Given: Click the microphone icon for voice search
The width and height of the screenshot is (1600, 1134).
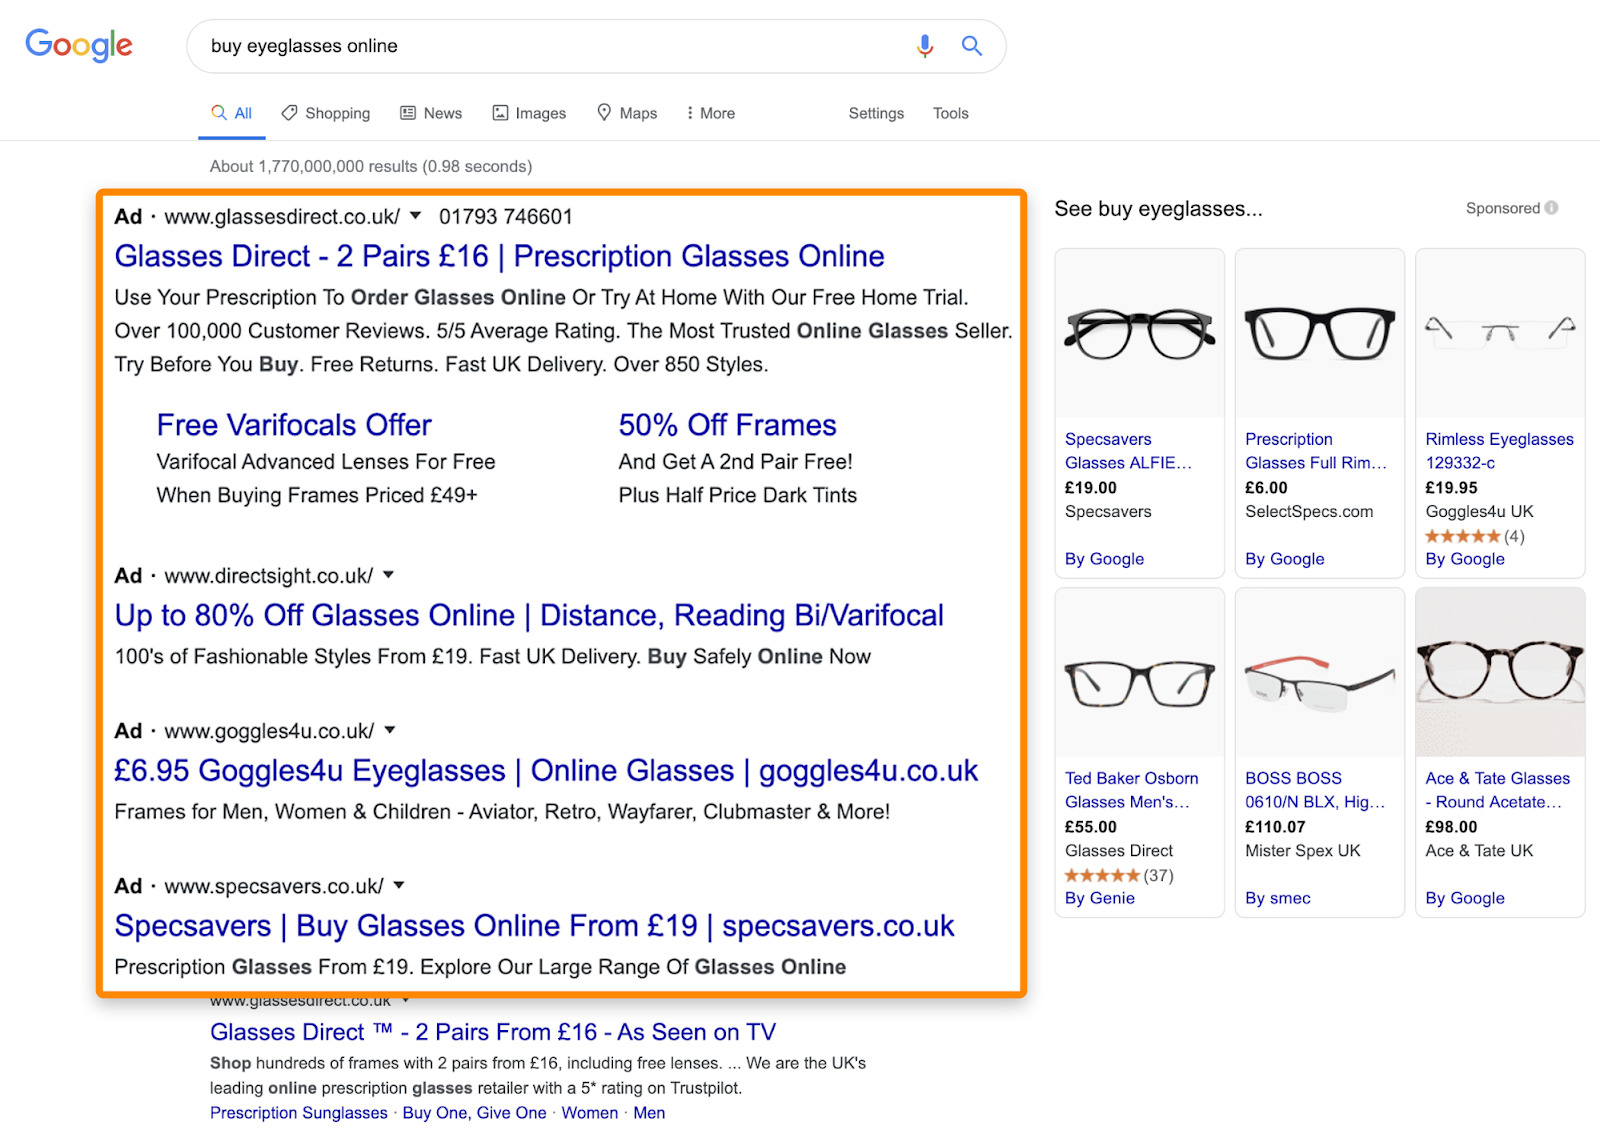Looking at the screenshot, I should pos(924,46).
